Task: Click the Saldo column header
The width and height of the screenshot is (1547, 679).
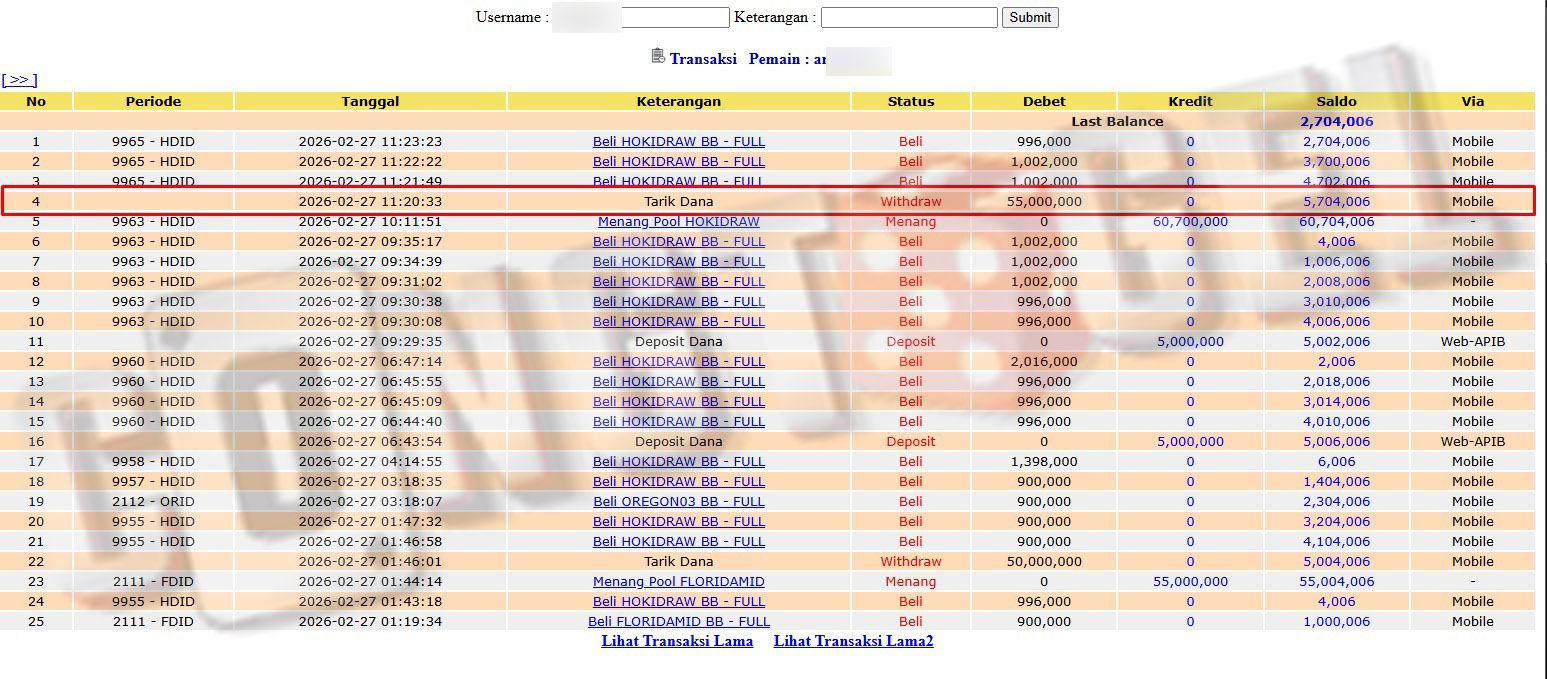Action: point(1336,101)
